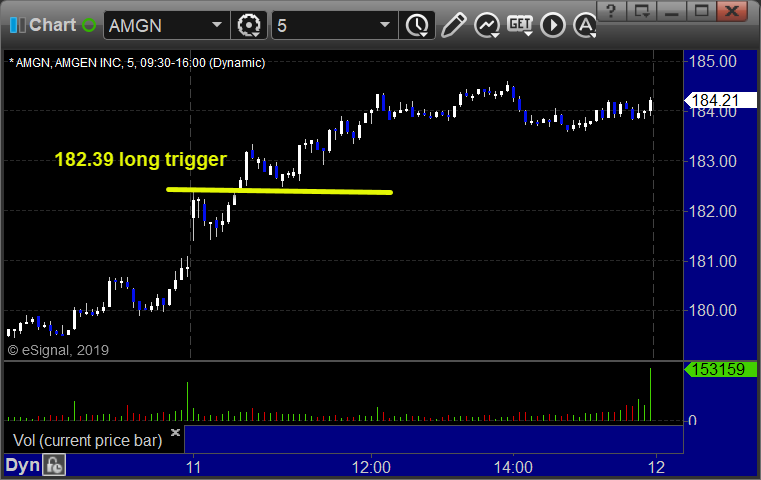Image resolution: width=761 pixels, height=480 pixels.
Task: Click the 153159 volume value label
Action: [721, 369]
